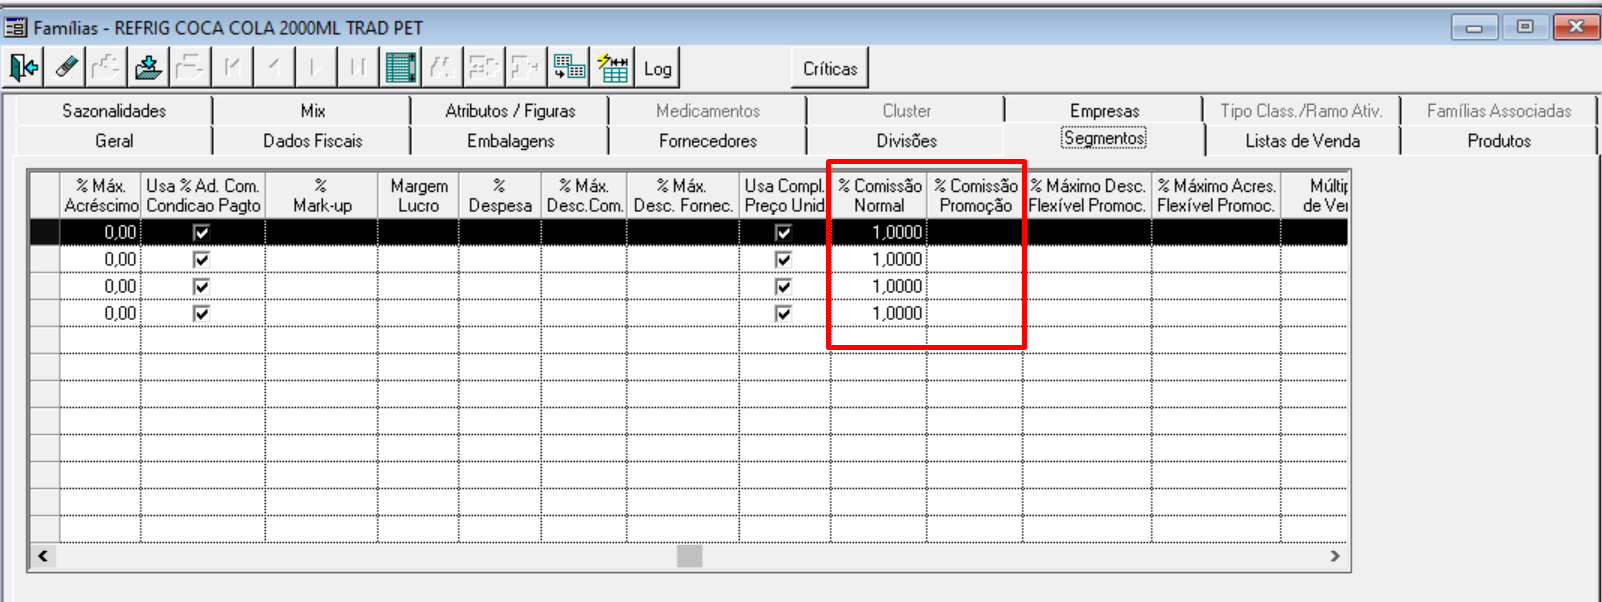1602x602 pixels.
Task: Click the lightning column auto-fit icon
Action: (612, 68)
